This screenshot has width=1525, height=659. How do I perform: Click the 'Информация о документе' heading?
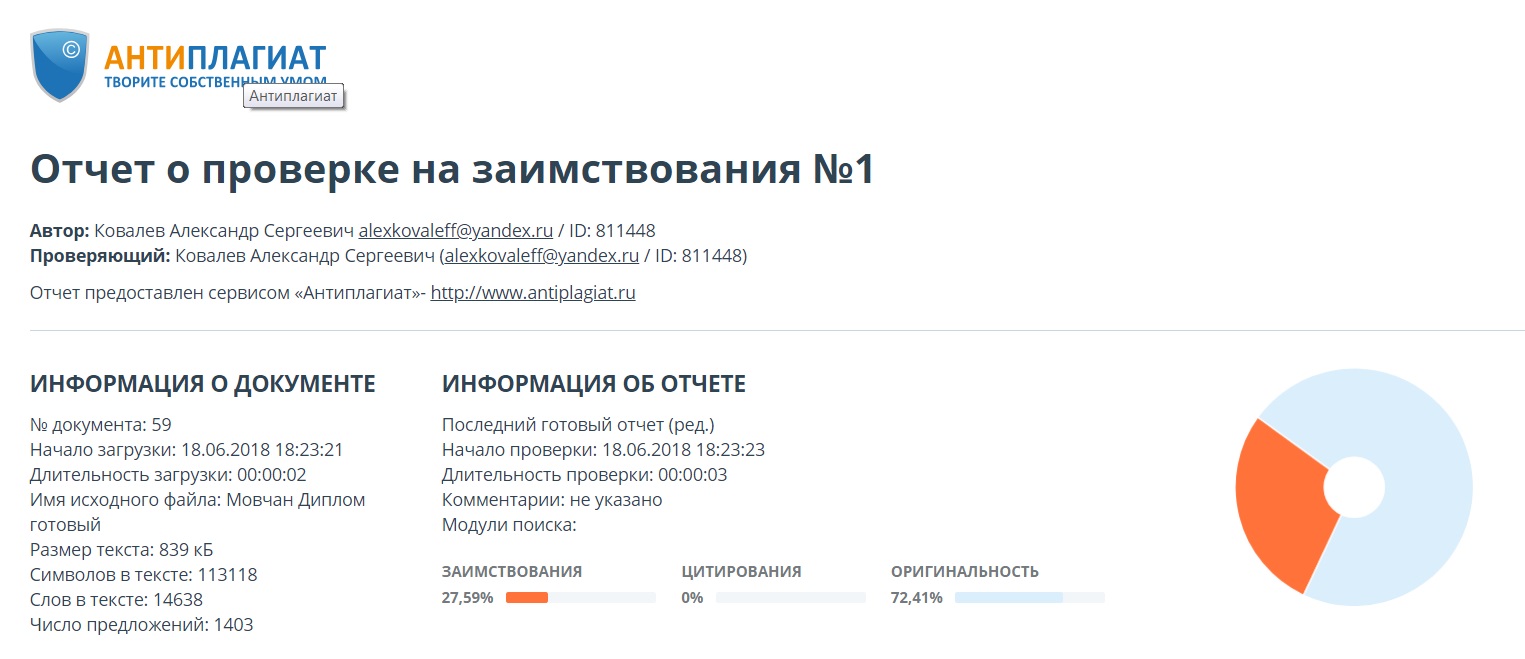click(x=203, y=383)
